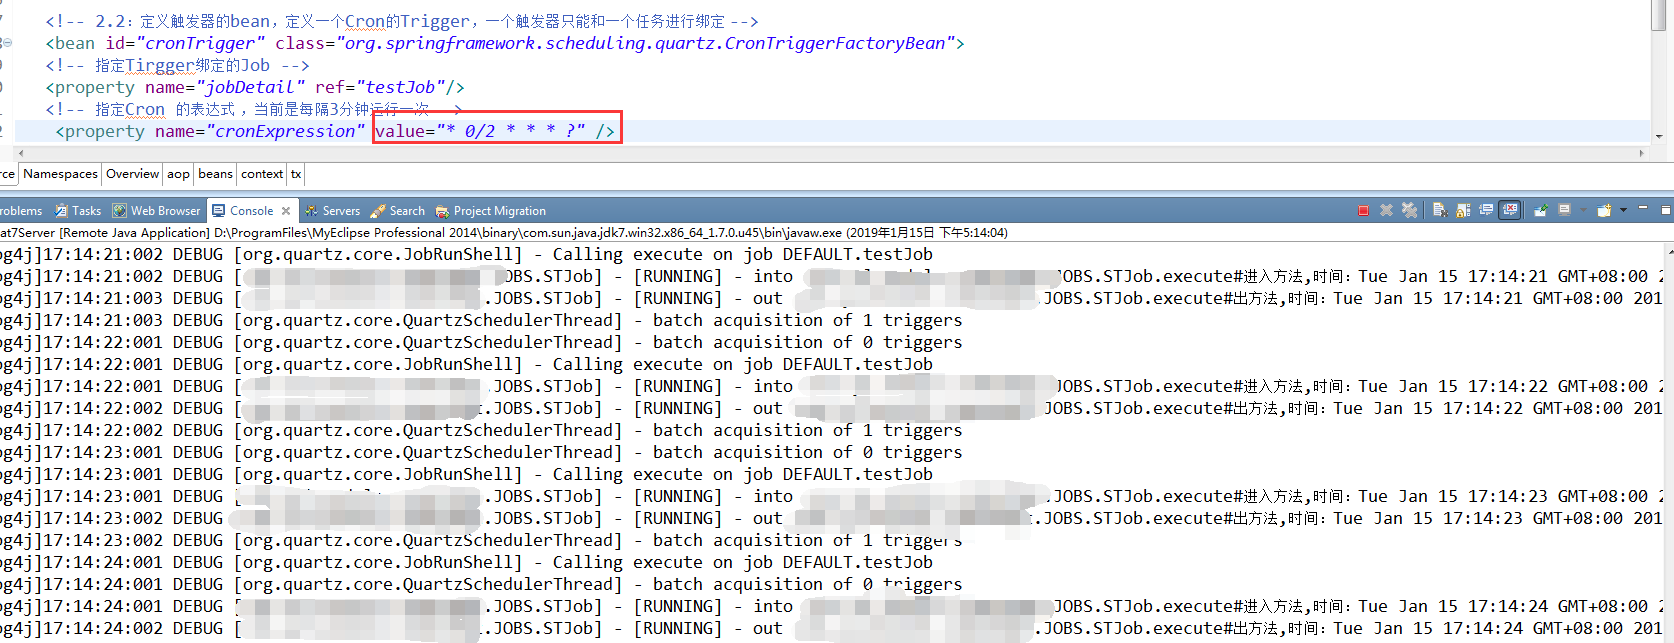Toggle Show Console When Standard Out Changes
Viewport: 1674px width, 643px height.
click(x=1486, y=210)
